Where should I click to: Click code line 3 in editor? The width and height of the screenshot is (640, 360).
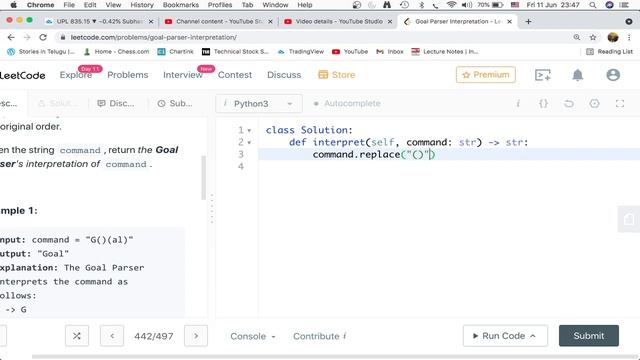[449, 154]
